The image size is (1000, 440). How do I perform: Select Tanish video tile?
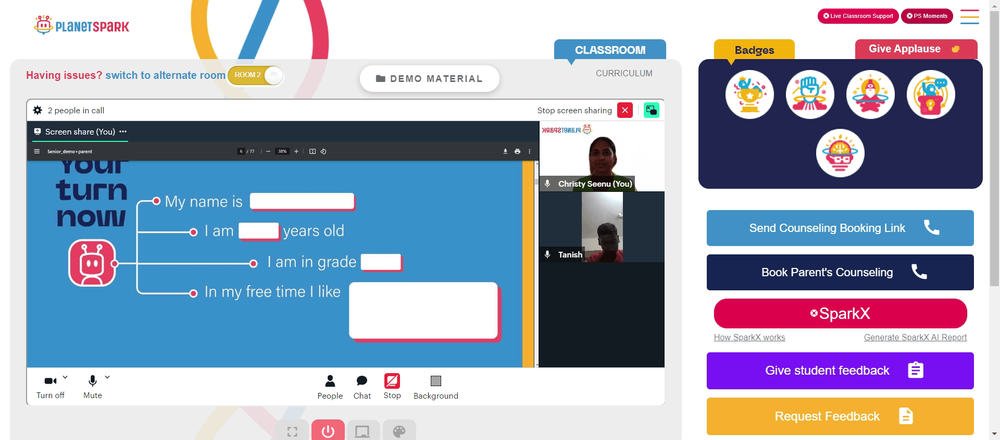tap(601, 227)
